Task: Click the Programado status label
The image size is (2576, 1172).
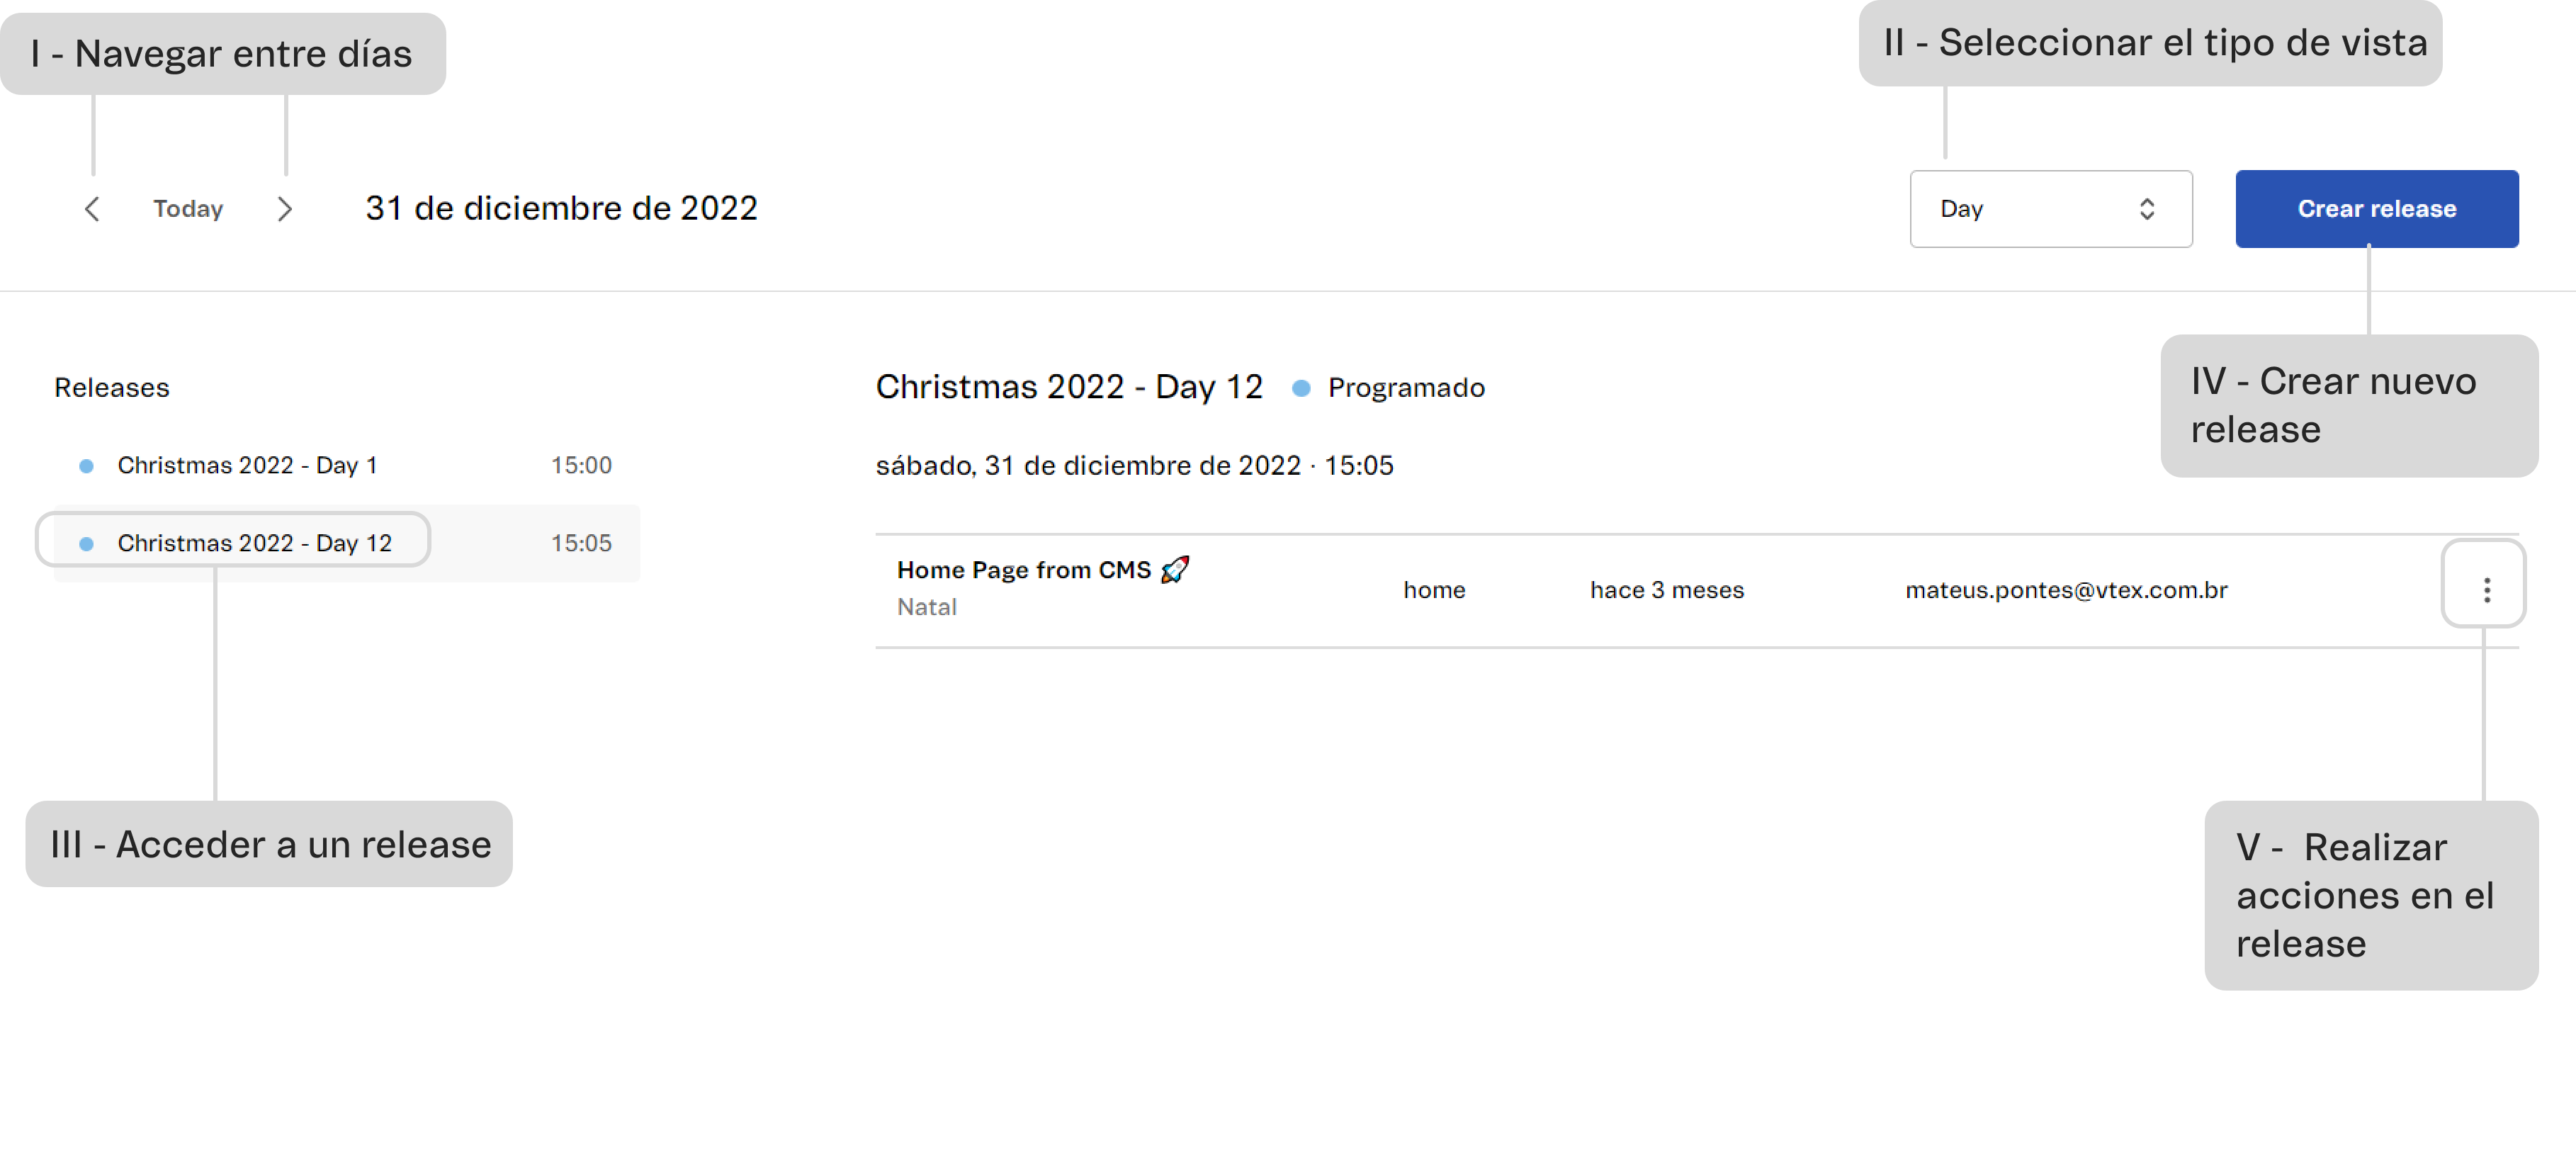Action: coord(1406,388)
